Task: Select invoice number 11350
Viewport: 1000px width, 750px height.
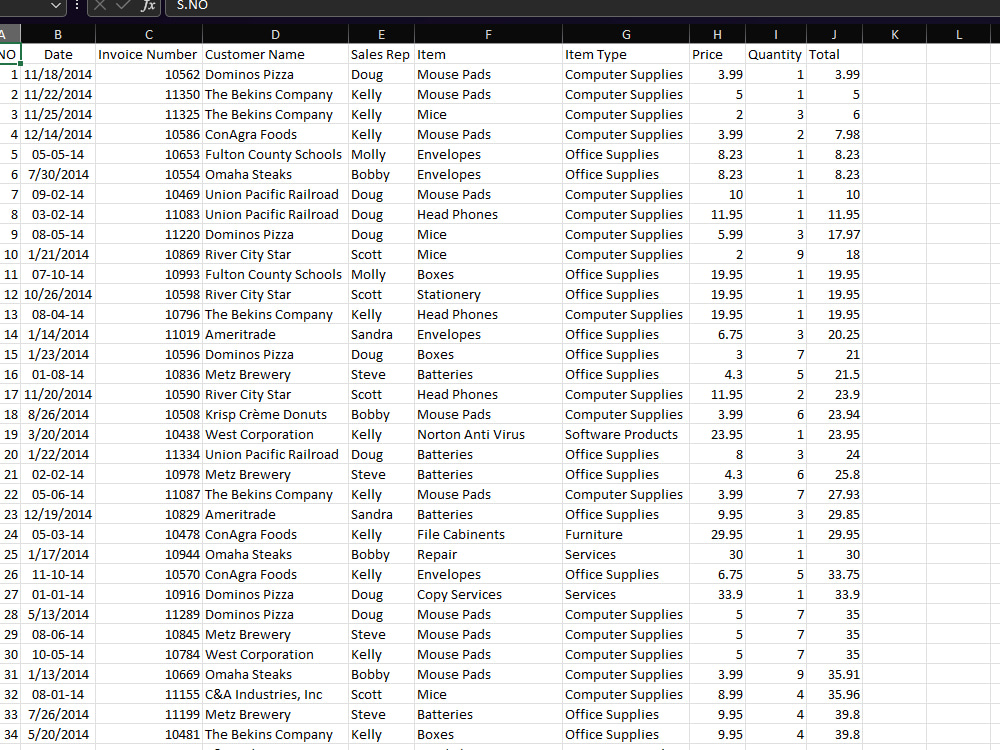Action: (x=149, y=94)
